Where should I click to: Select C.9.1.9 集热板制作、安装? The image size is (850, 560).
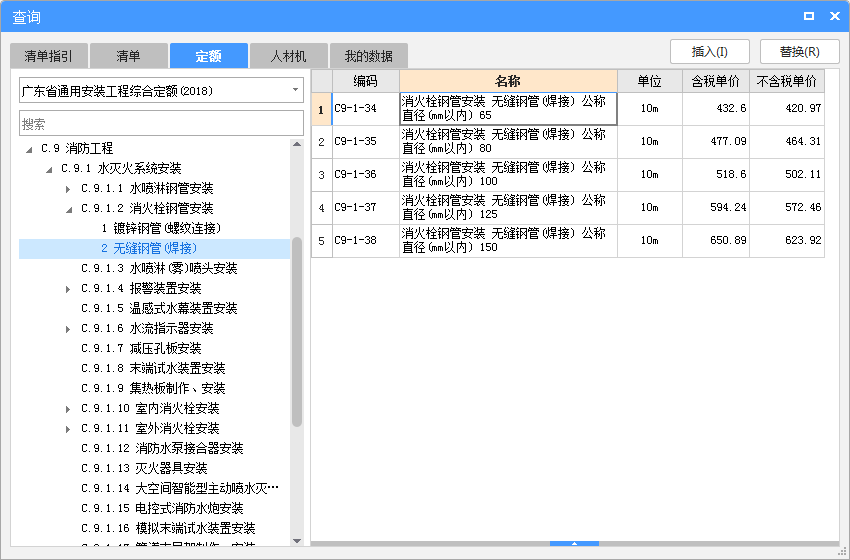point(153,388)
